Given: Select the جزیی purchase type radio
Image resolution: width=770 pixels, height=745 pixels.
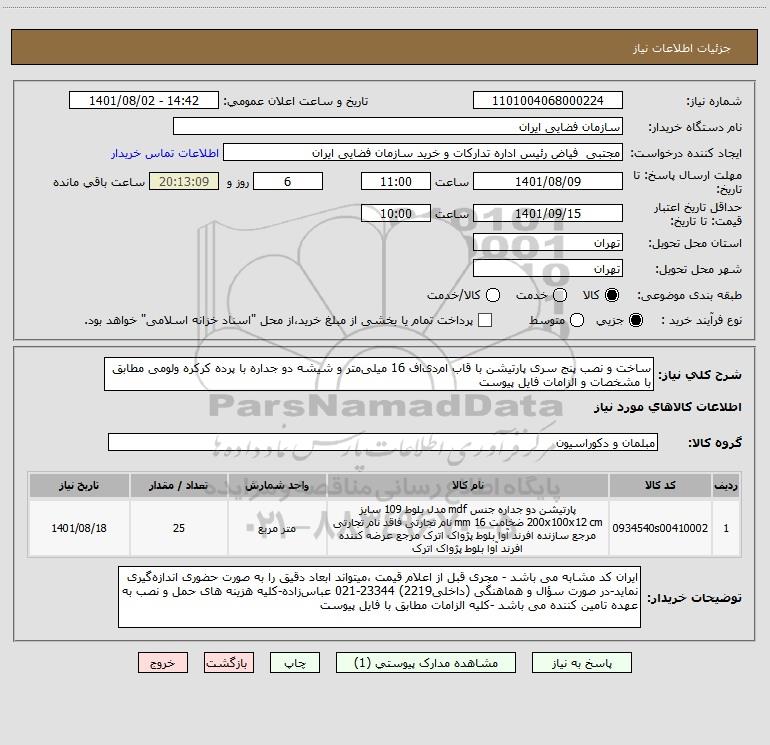Looking at the screenshot, I should (635, 320).
